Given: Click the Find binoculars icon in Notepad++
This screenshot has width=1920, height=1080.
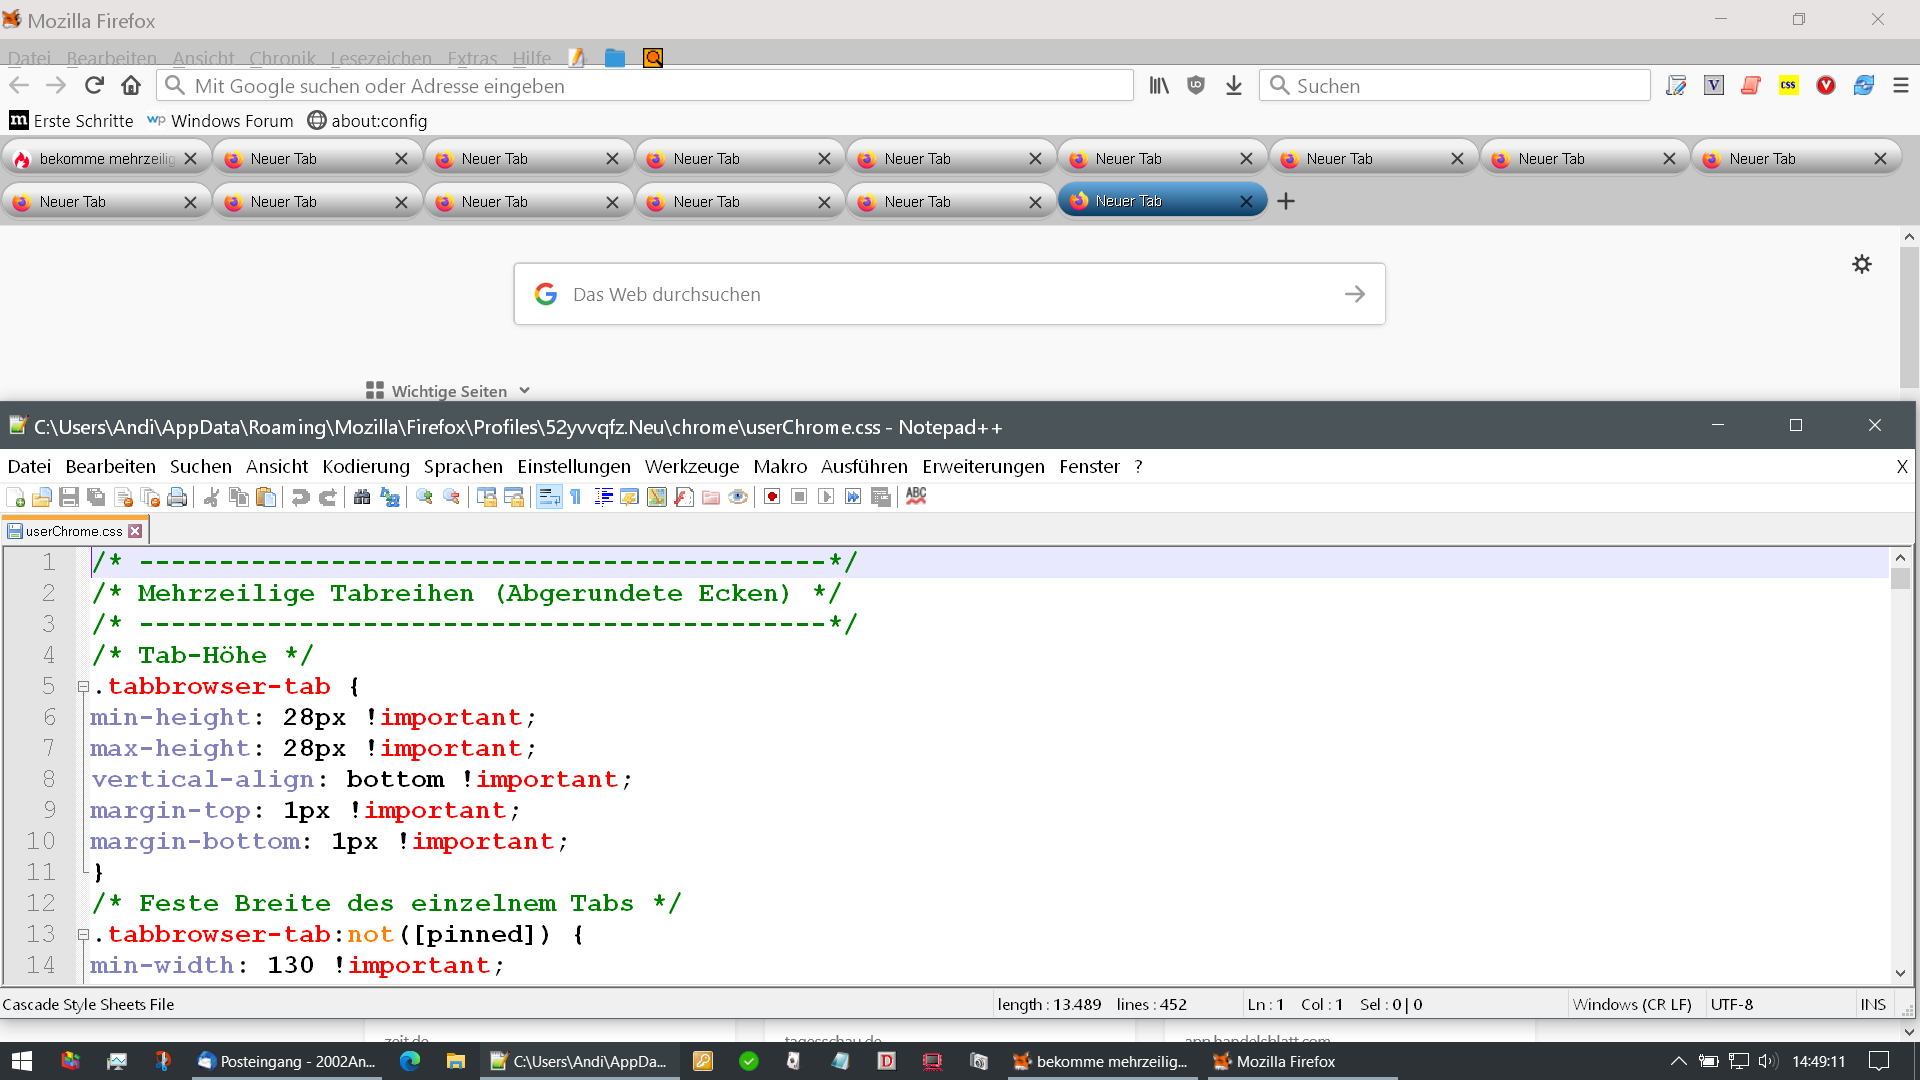Looking at the screenshot, I should click(x=362, y=497).
